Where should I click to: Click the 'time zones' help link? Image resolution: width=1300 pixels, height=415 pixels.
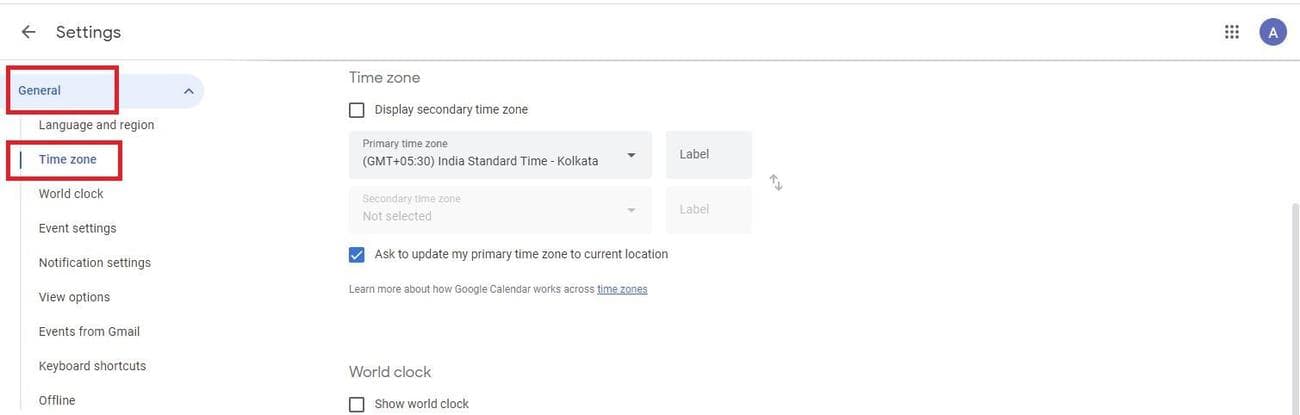622,290
